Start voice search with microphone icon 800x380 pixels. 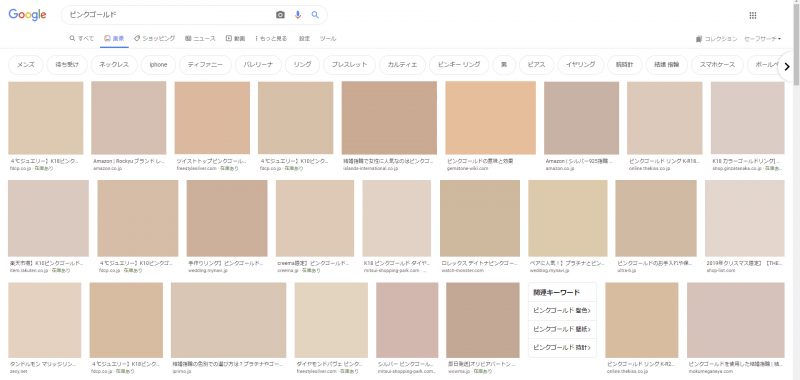298,15
